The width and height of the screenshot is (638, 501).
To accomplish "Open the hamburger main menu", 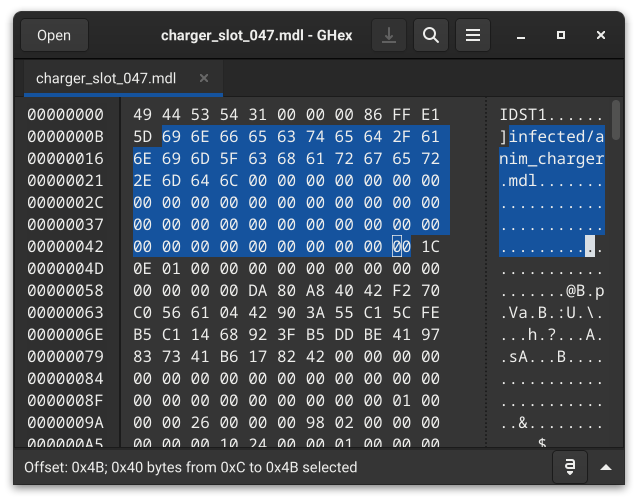I will [x=472, y=36].
